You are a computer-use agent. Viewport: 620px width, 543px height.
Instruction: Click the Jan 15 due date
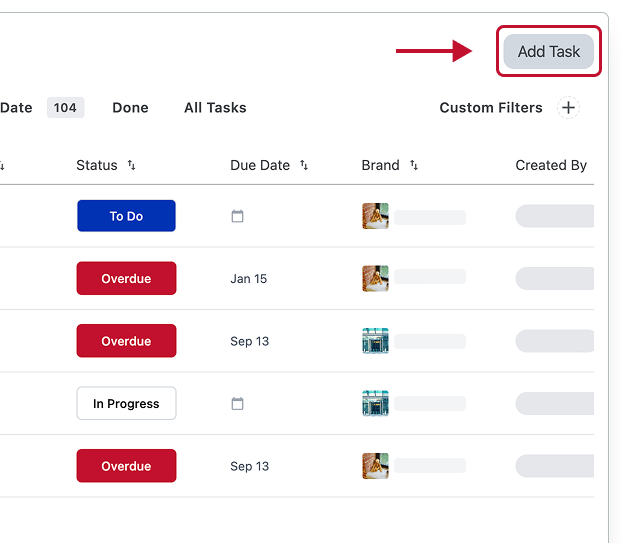click(248, 279)
